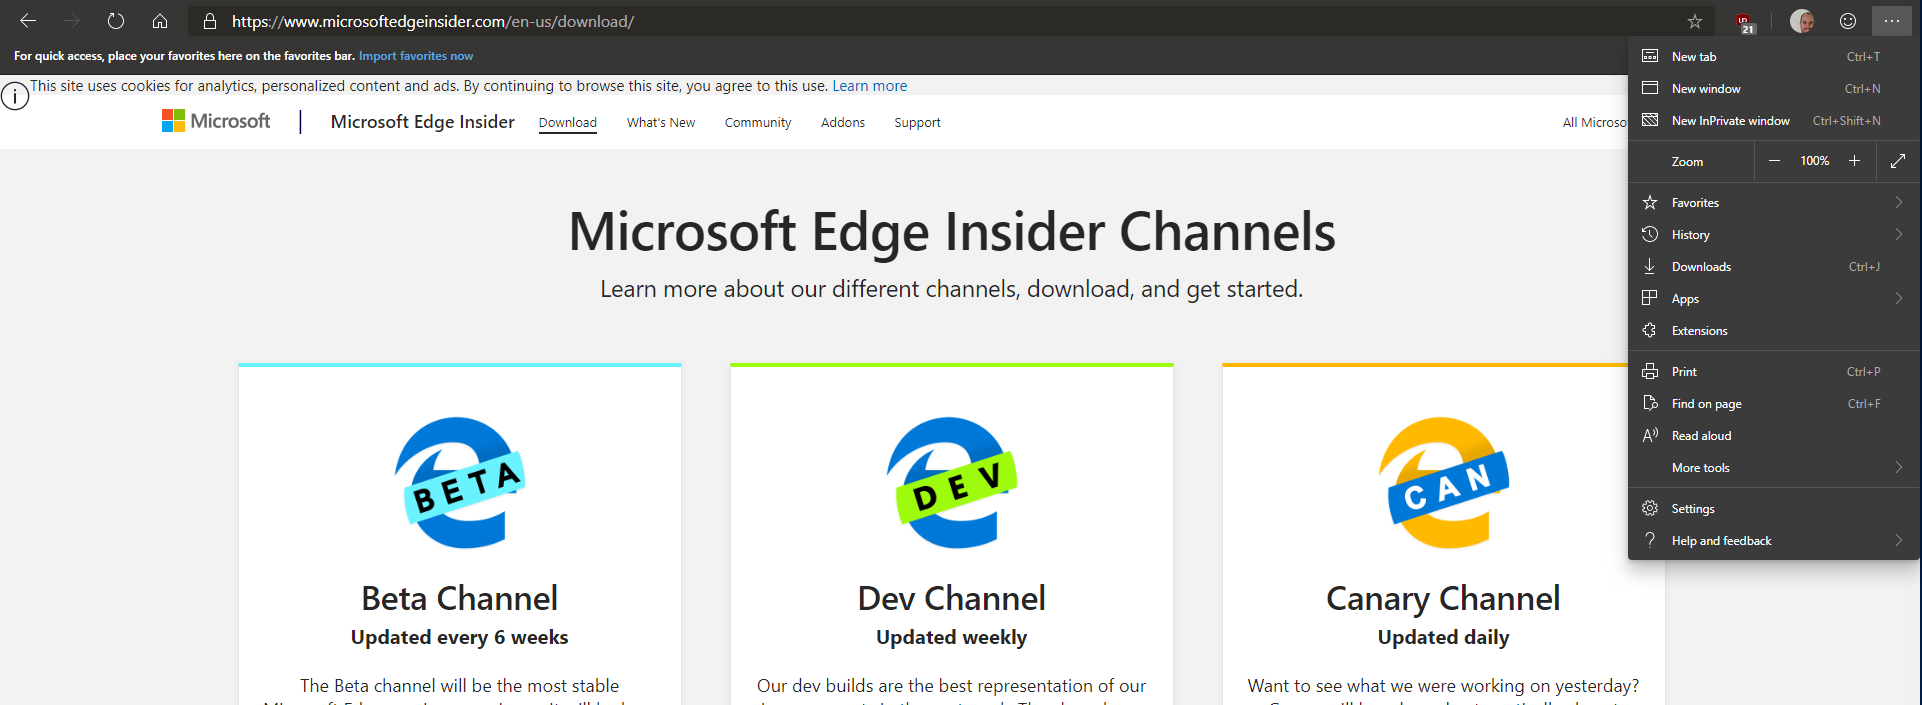This screenshot has width=1922, height=705.
Task: Click the smiley feedback icon
Action: tap(1848, 21)
